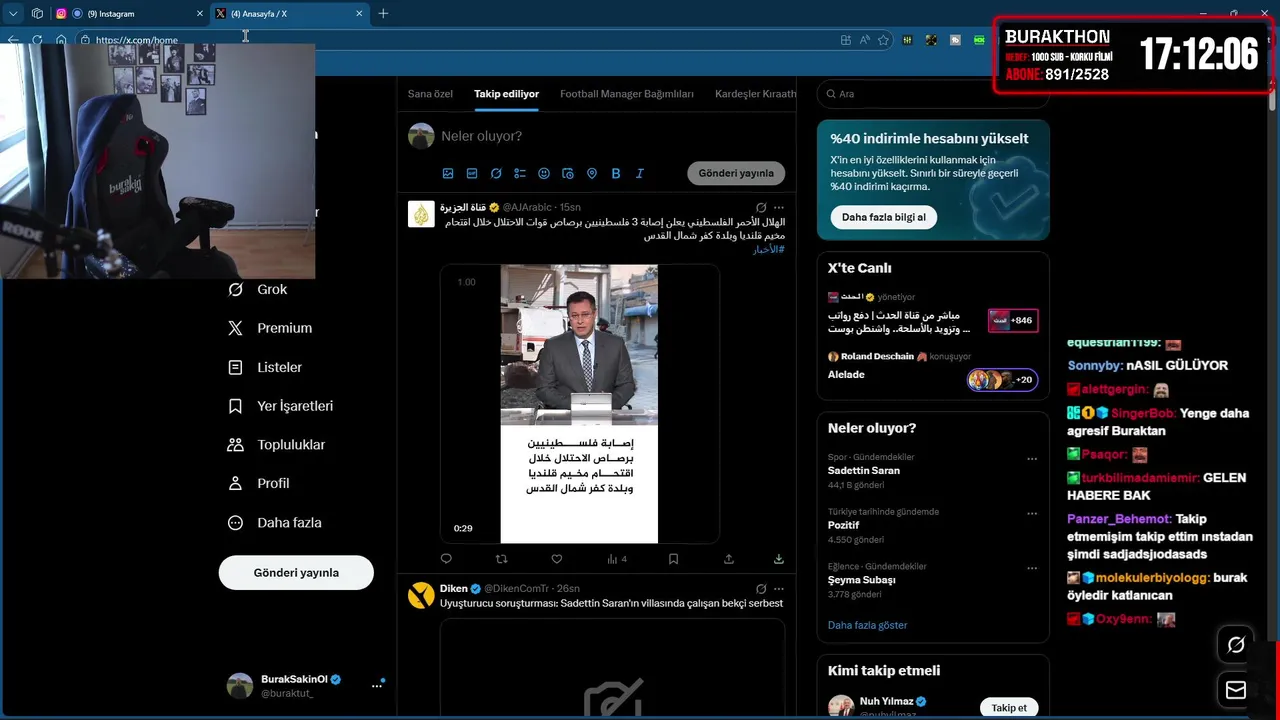Close the Anasayfa / X browser tab

pyautogui.click(x=360, y=14)
